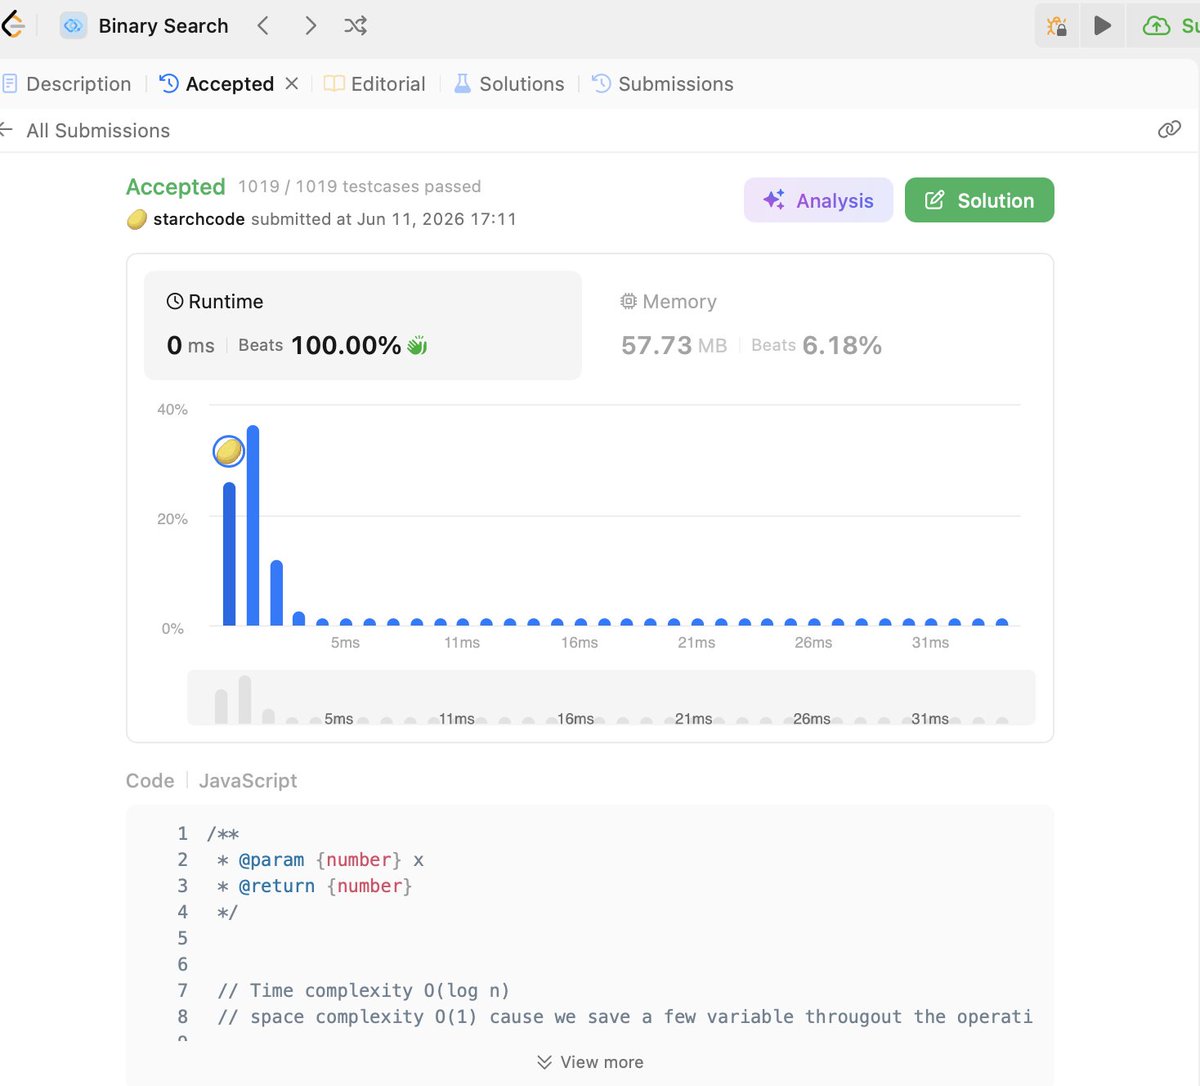
Task: Click the chart range slider under histogram
Action: click(x=611, y=698)
